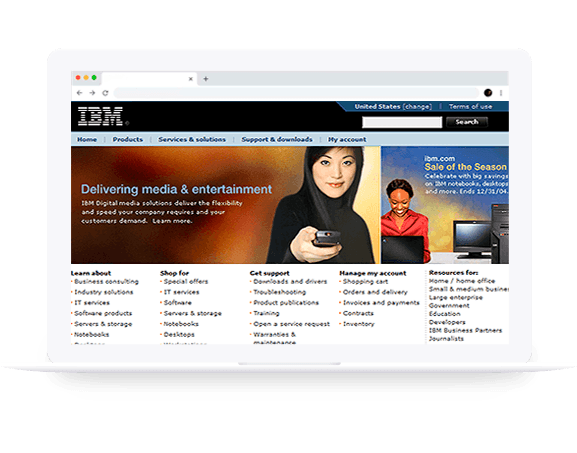Go to My account

[x=347, y=139]
